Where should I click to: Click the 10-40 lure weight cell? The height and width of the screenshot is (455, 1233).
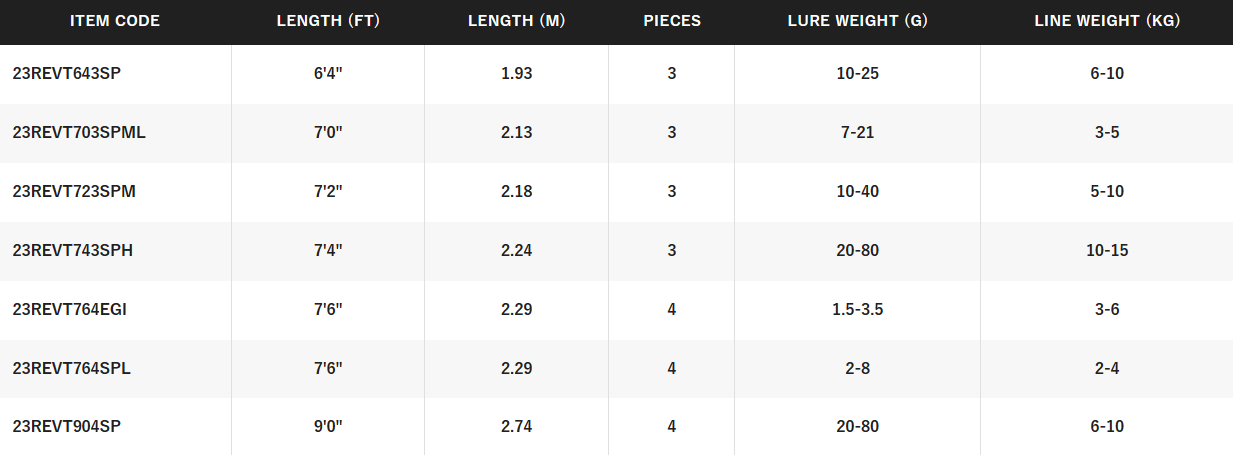(x=857, y=192)
